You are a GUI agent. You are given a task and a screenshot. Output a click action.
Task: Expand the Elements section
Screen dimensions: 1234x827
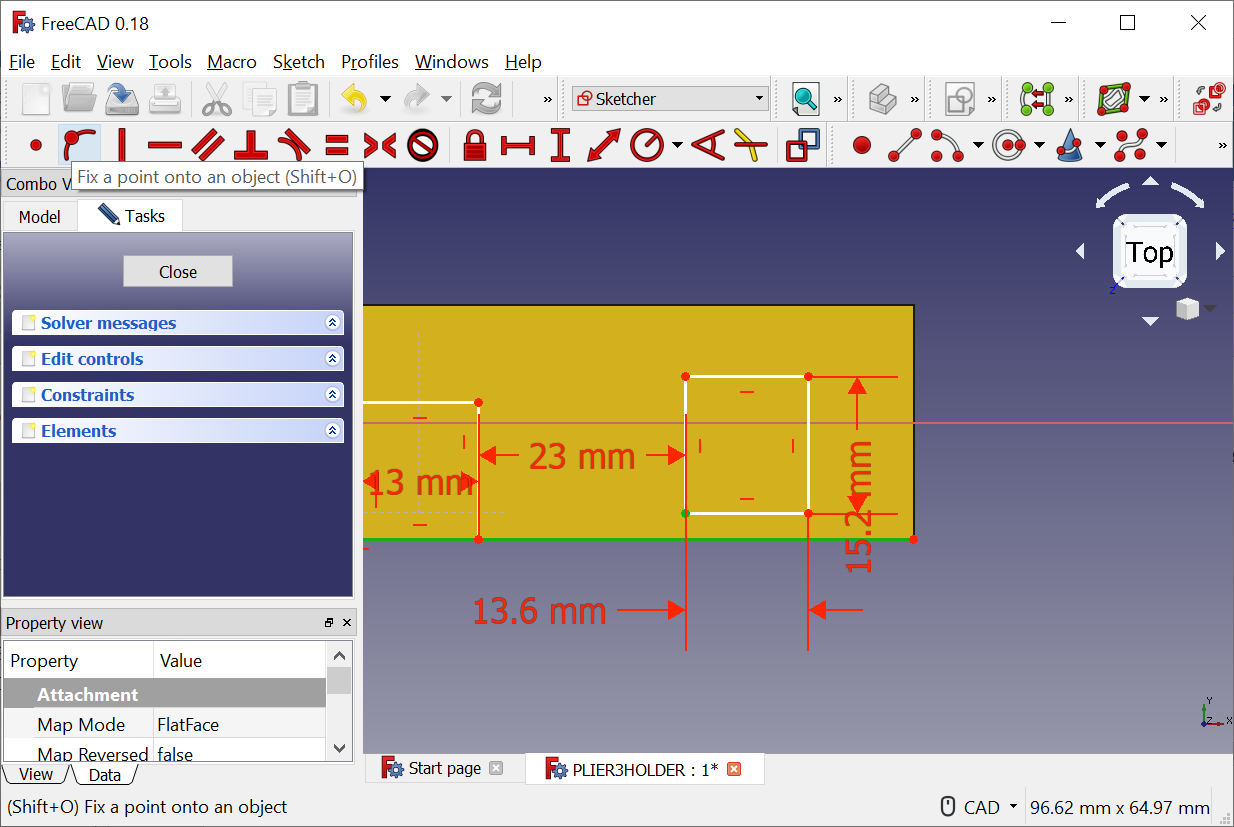coord(178,431)
